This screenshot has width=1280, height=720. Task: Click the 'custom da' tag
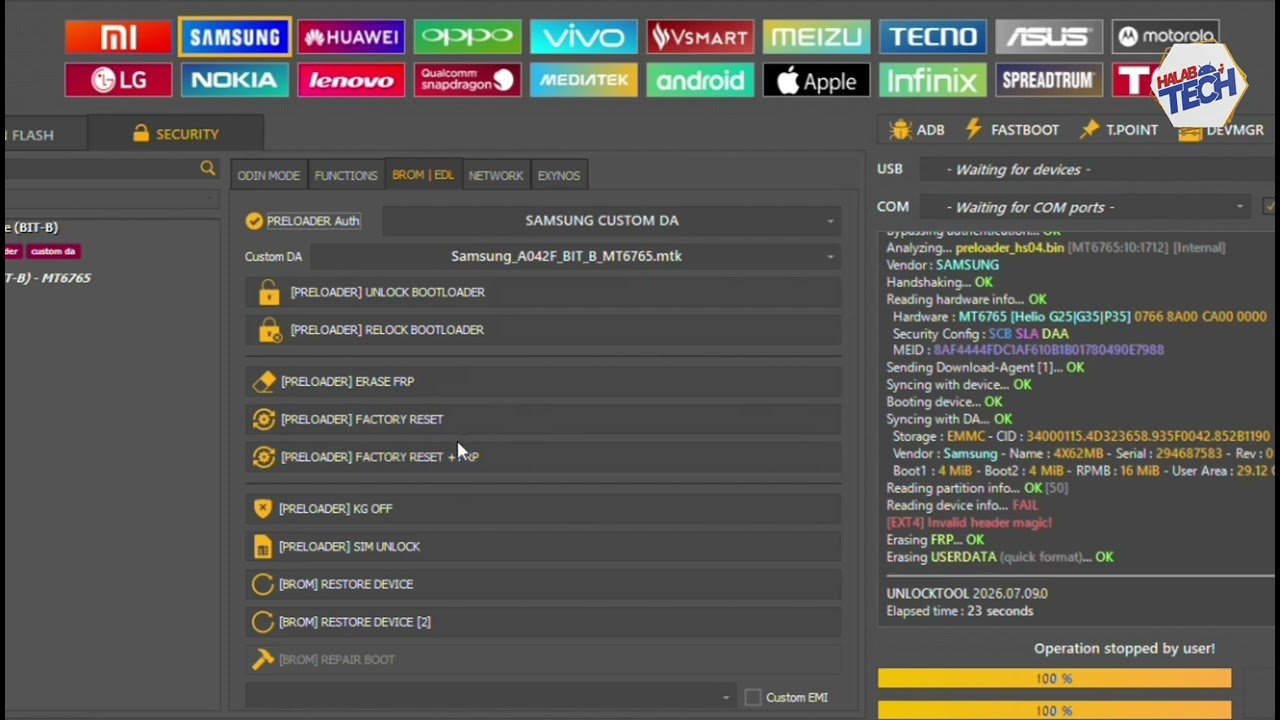coord(52,252)
